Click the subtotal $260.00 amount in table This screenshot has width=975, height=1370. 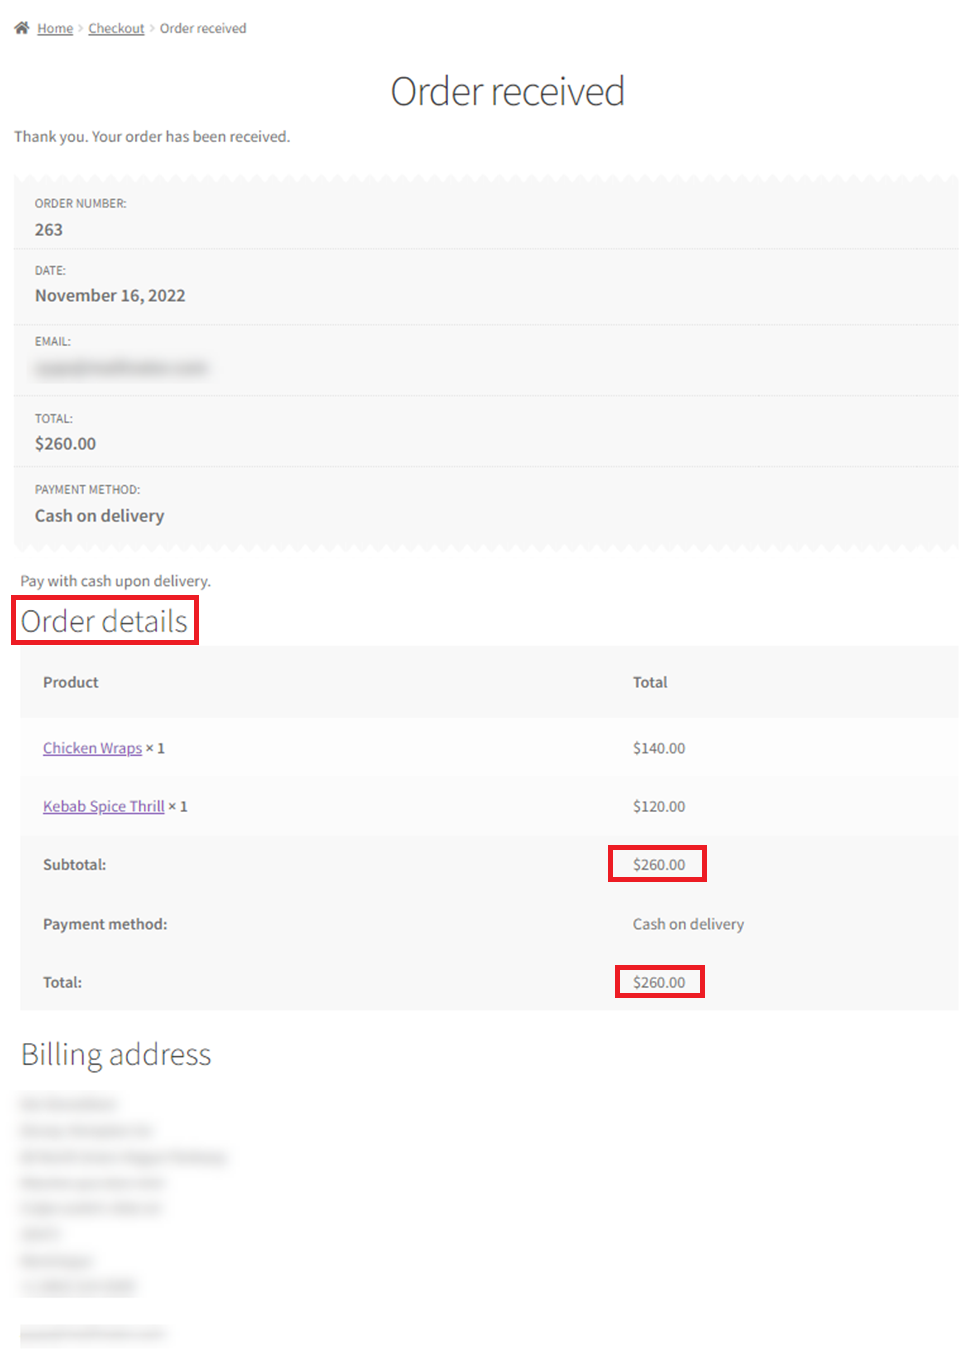[x=659, y=864]
